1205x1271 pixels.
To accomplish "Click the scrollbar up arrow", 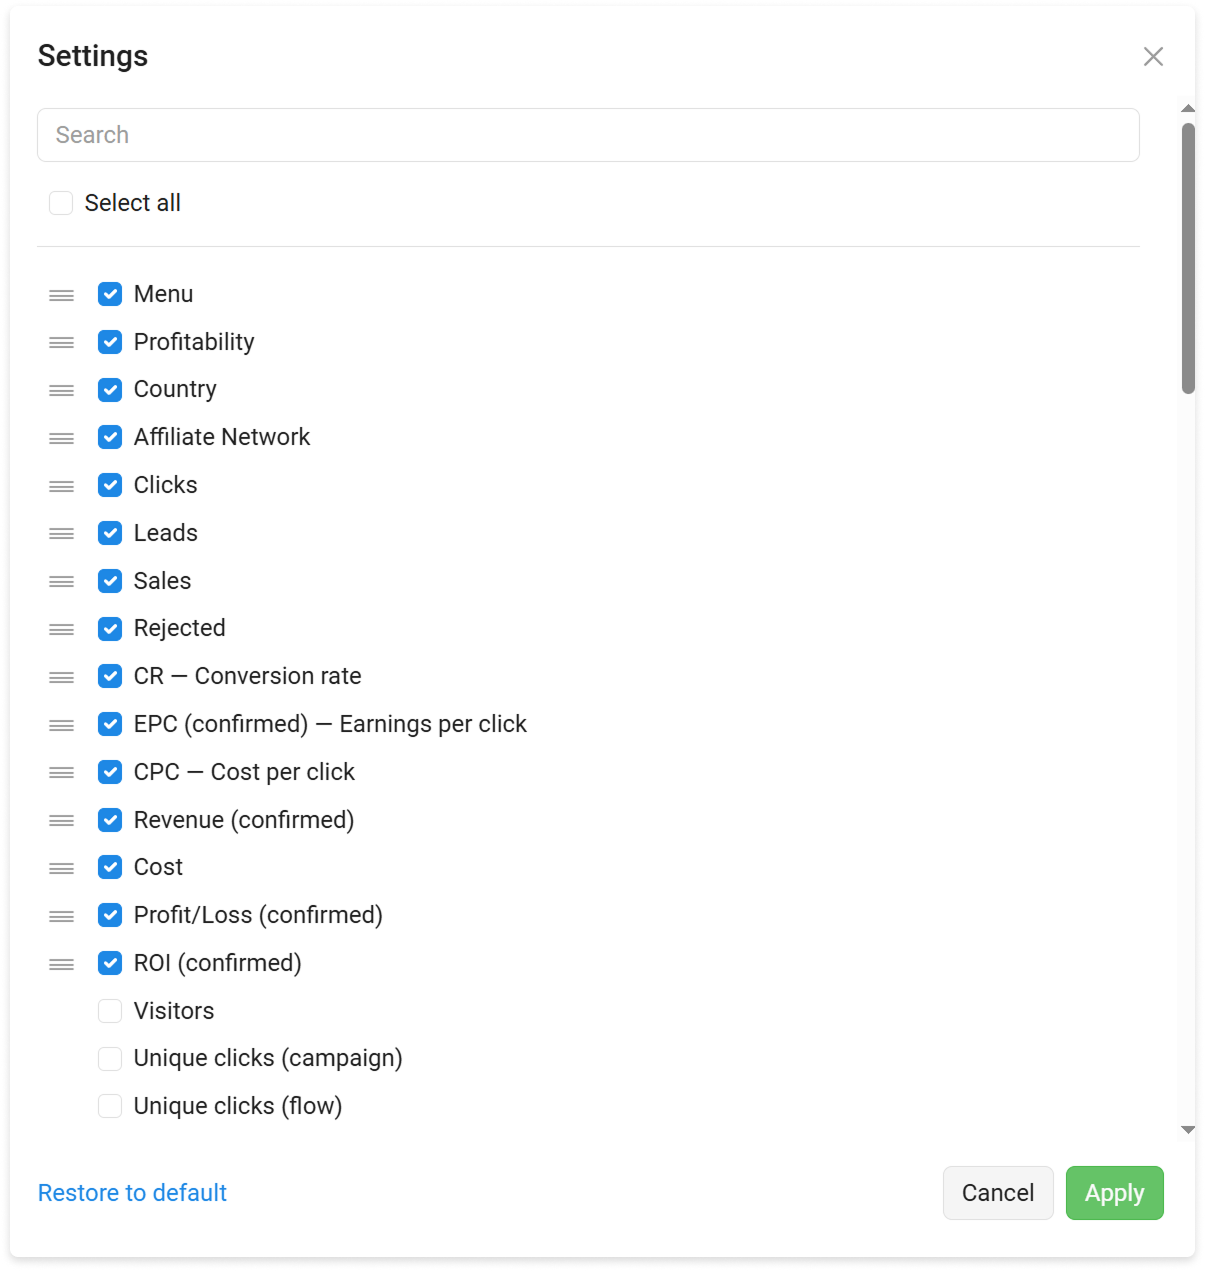I will click(x=1188, y=108).
